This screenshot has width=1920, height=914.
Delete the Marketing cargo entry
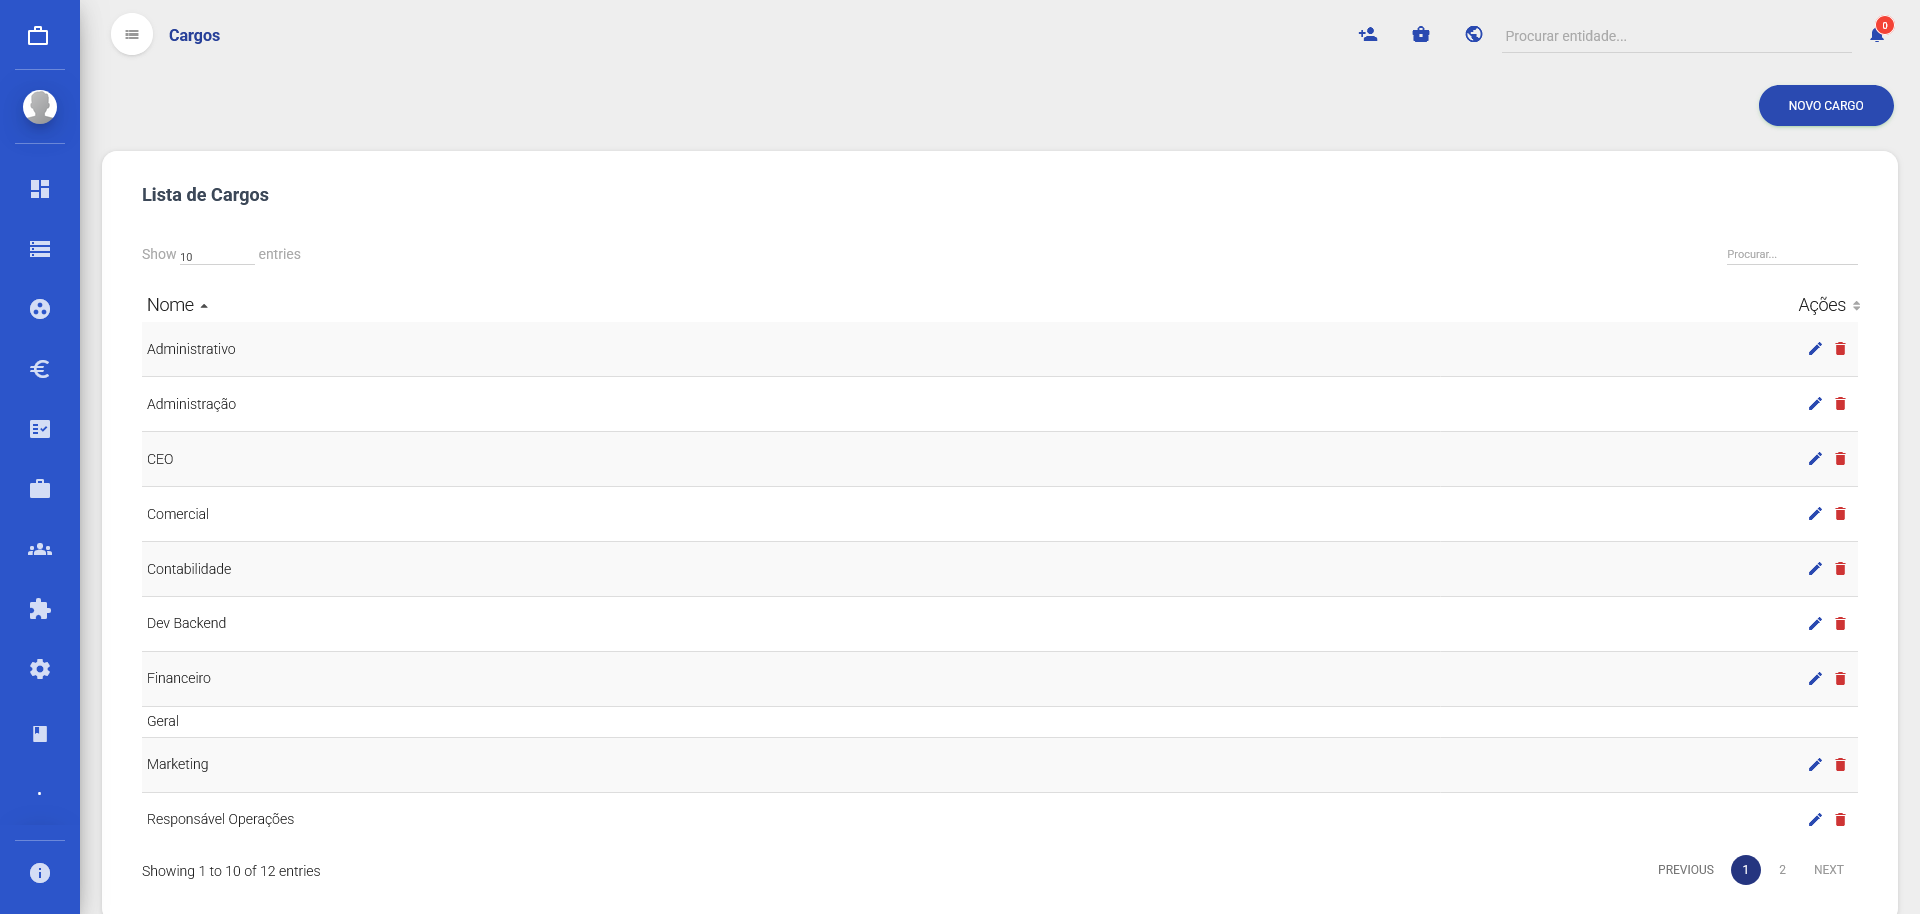click(1840, 765)
